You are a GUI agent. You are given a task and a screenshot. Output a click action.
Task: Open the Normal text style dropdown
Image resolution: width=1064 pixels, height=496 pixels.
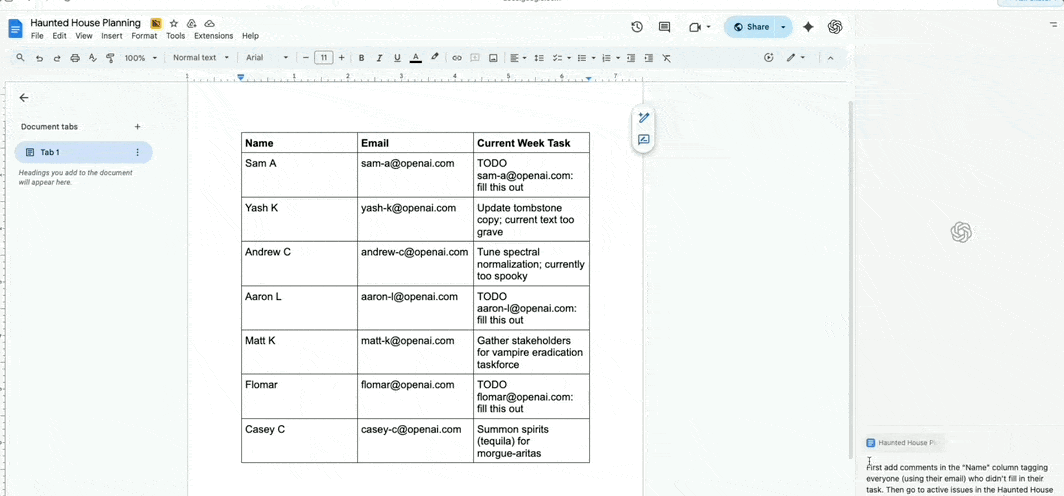coord(201,58)
